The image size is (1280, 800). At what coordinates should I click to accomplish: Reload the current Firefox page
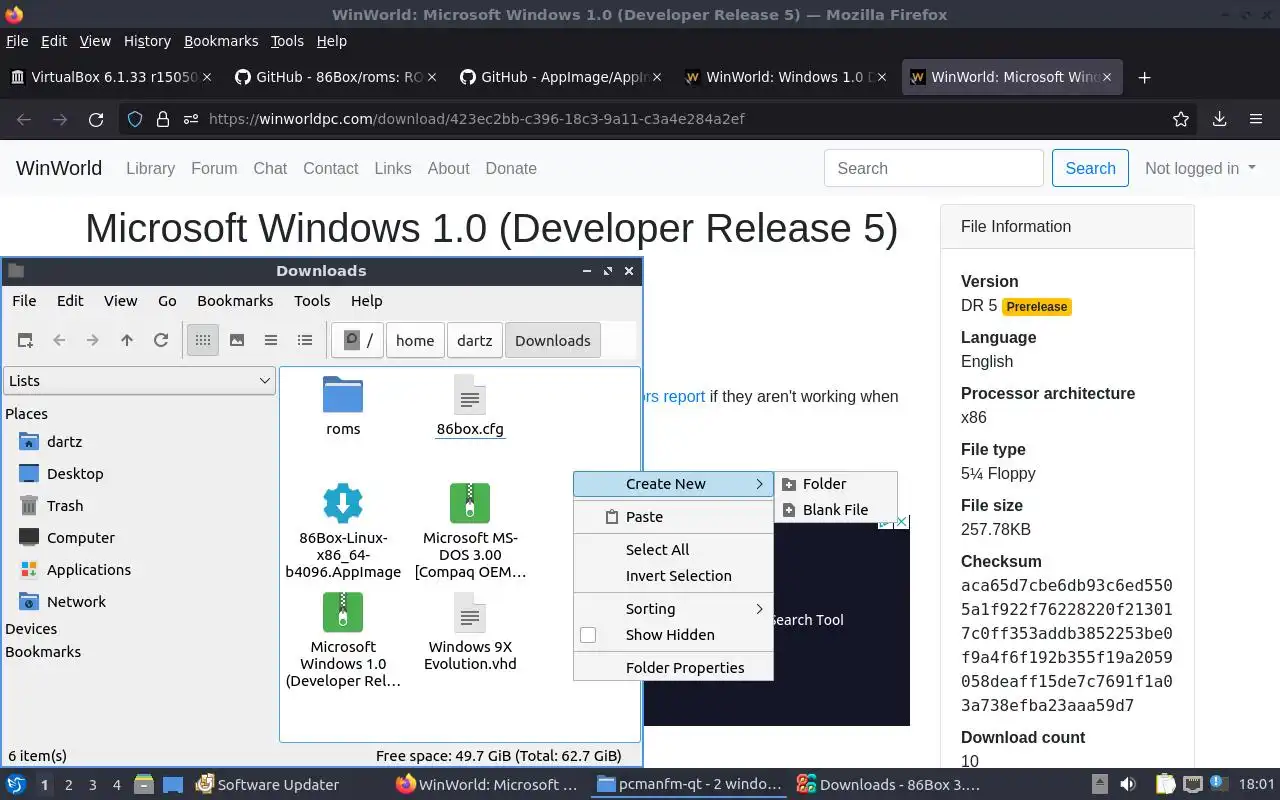[x=96, y=119]
